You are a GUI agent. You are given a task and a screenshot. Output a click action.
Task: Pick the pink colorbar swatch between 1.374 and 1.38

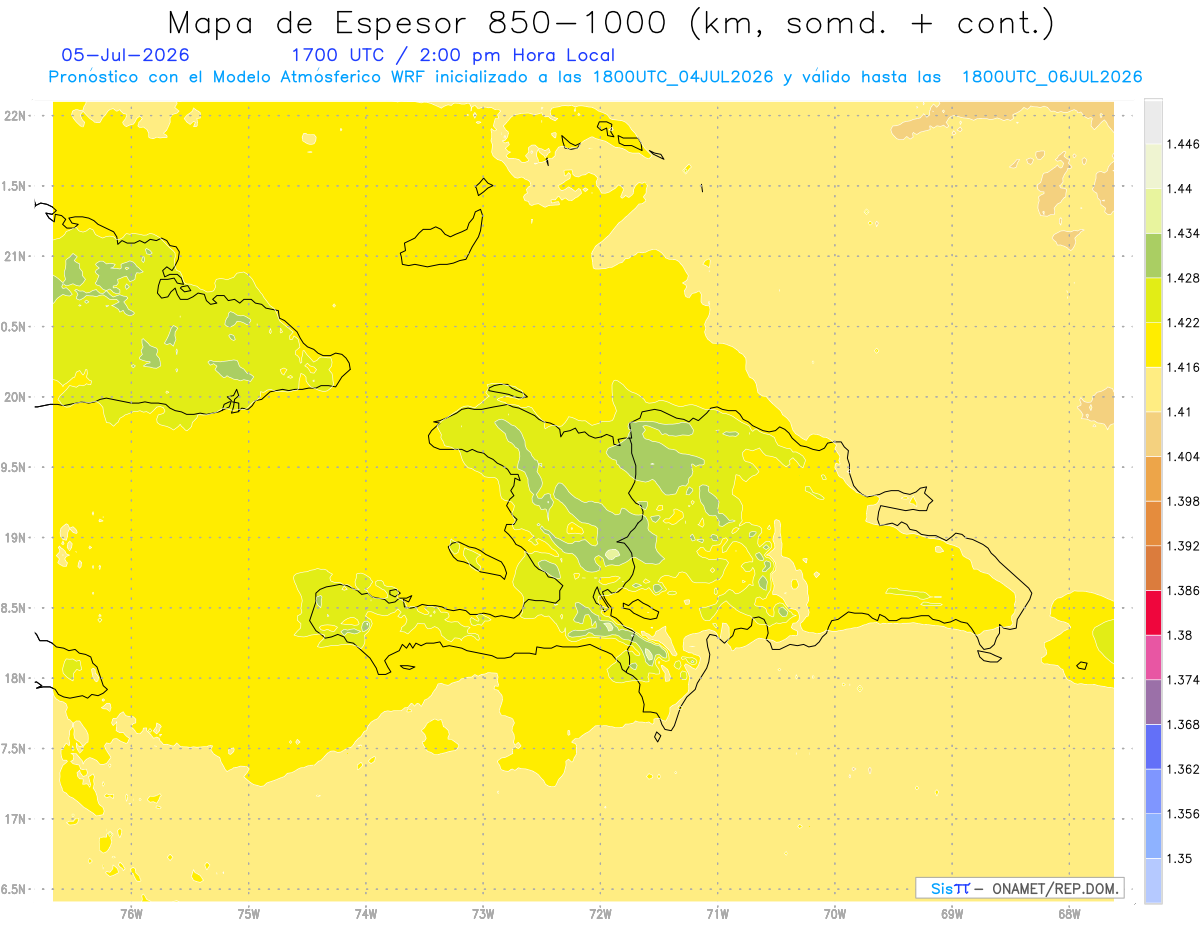pos(1153,657)
